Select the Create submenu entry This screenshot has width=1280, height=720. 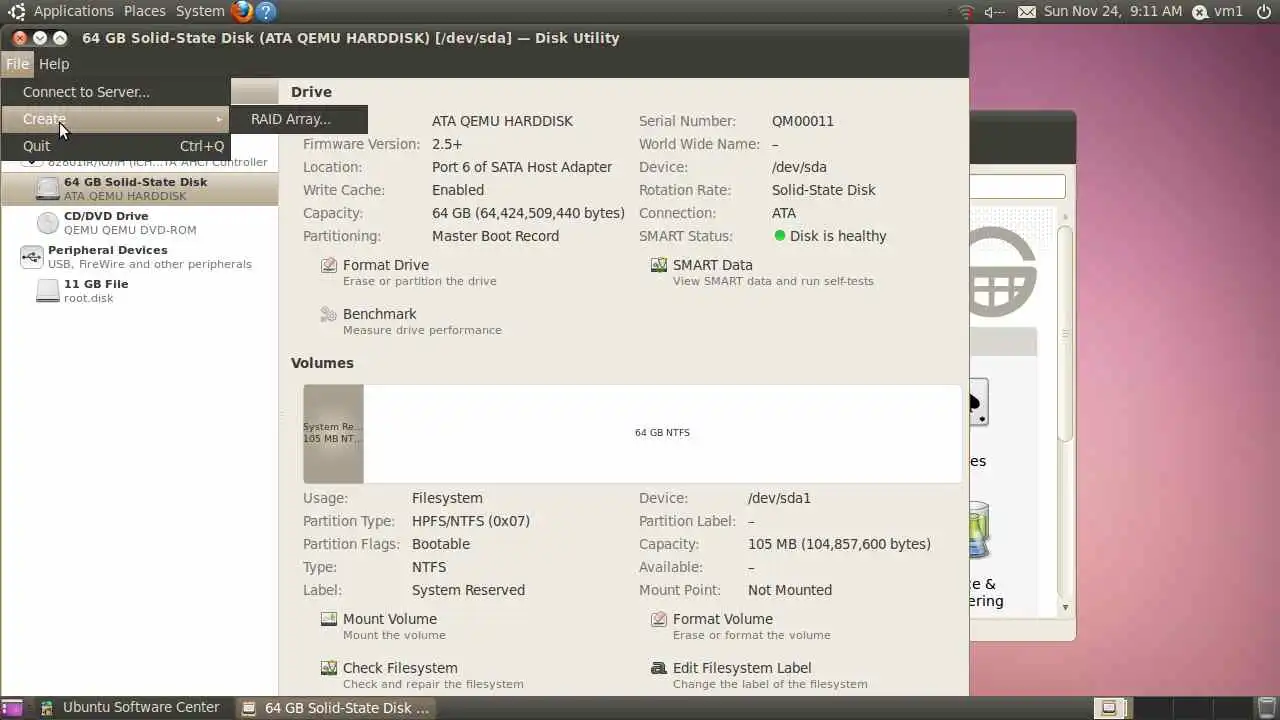(115, 119)
